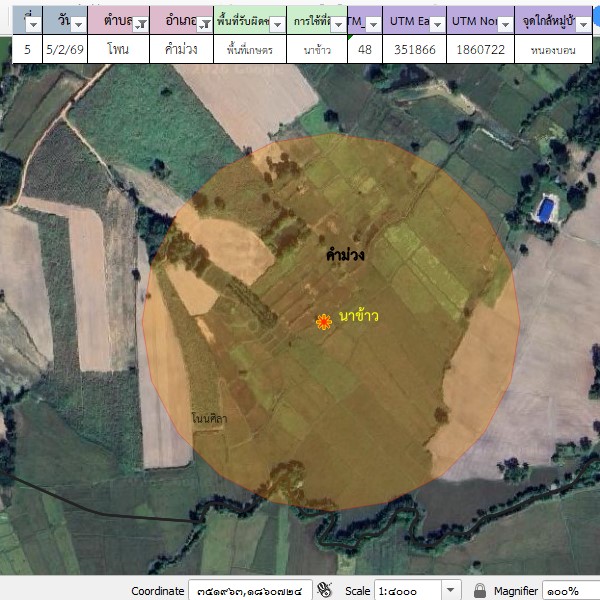Click the Magnifier percentage field
600x600 pixels.
[570, 590]
